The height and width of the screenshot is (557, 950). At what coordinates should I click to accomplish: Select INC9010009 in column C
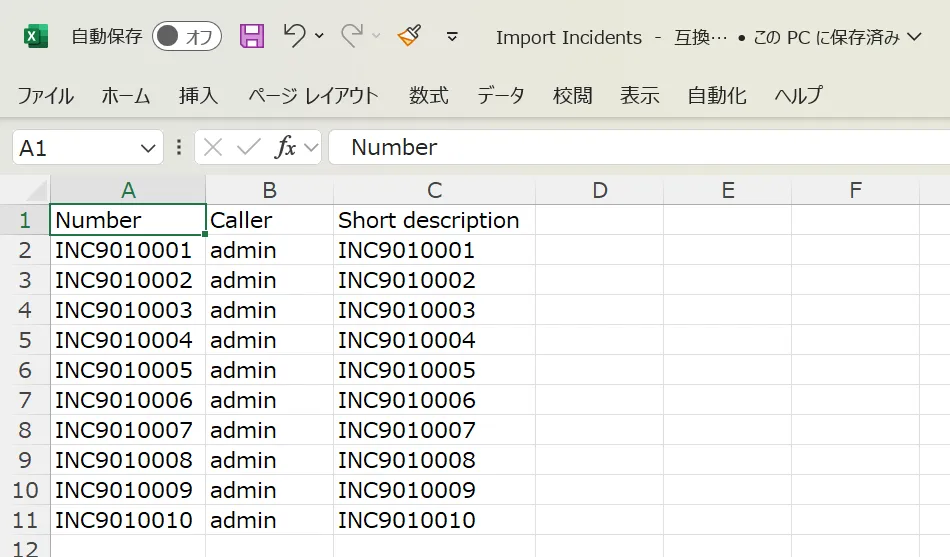(x=434, y=490)
